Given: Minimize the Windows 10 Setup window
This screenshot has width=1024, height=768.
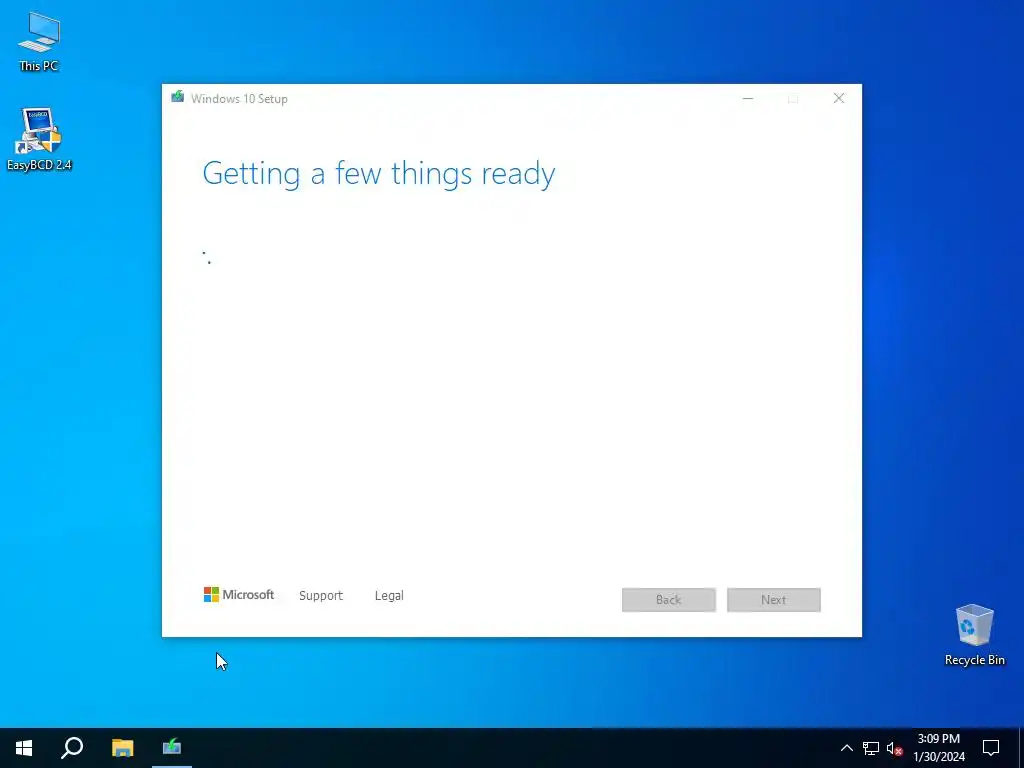Looking at the screenshot, I should 748,99.
